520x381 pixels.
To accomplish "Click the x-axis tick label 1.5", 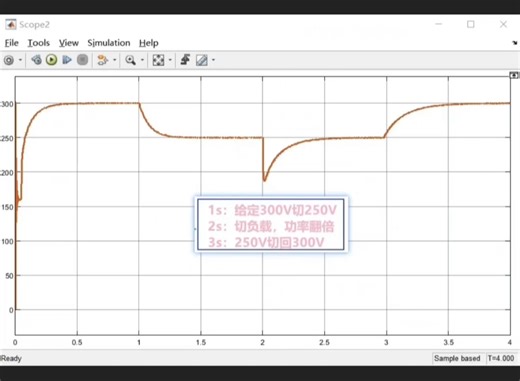I will tap(201, 342).
